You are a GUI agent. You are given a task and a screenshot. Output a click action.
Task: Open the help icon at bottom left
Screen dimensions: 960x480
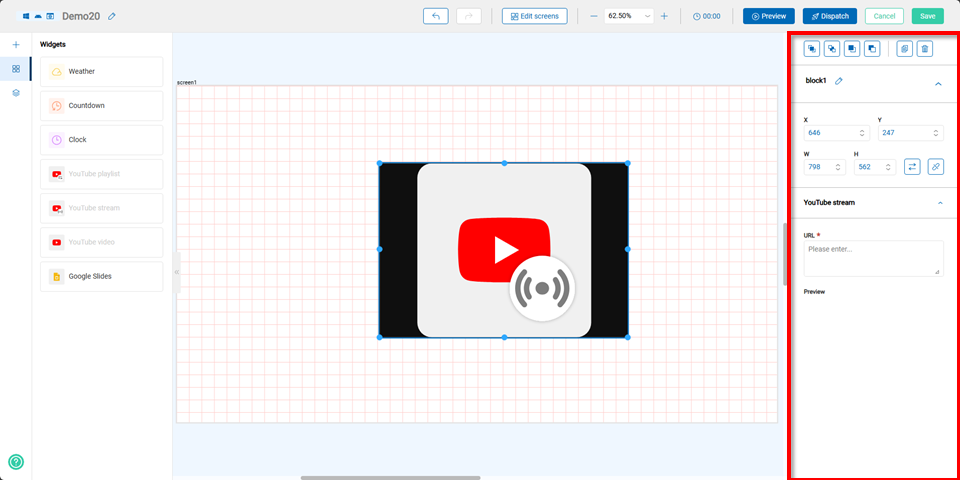click(16, 462)
